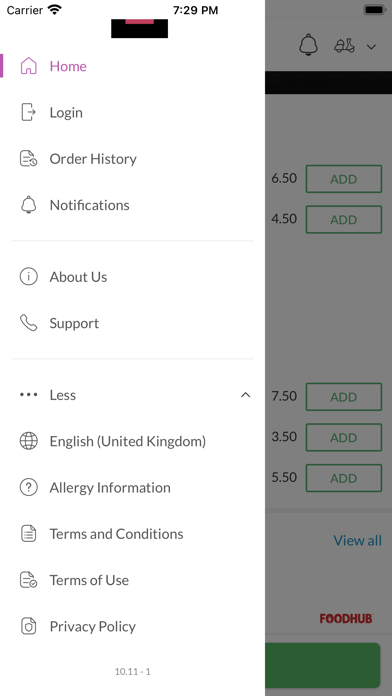This screenshot has width=392, height=696.
Task: Tap the Notifications bell icon in menu
Action: click(28, 205)
